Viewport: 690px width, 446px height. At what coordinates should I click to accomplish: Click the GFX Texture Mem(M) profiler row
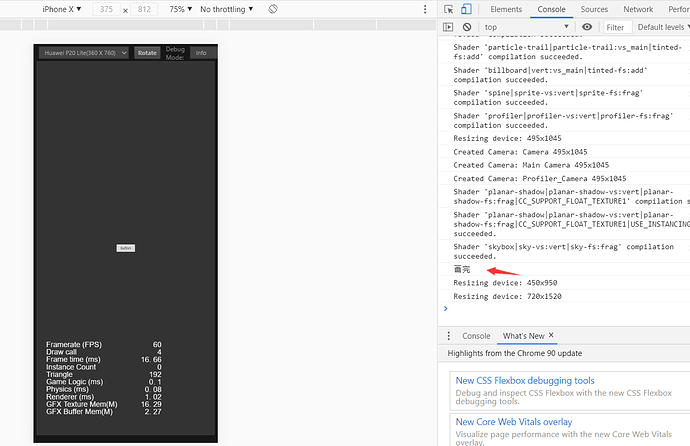[103, 404]
